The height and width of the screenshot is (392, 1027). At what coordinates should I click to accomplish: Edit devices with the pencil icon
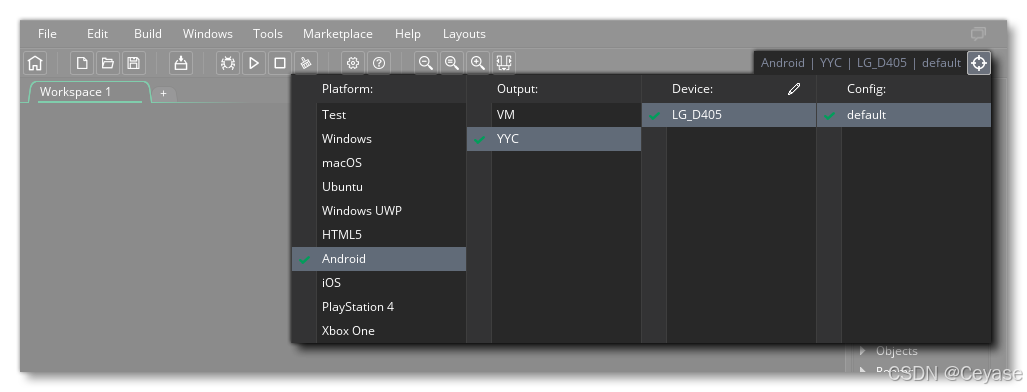pos(794,88)
